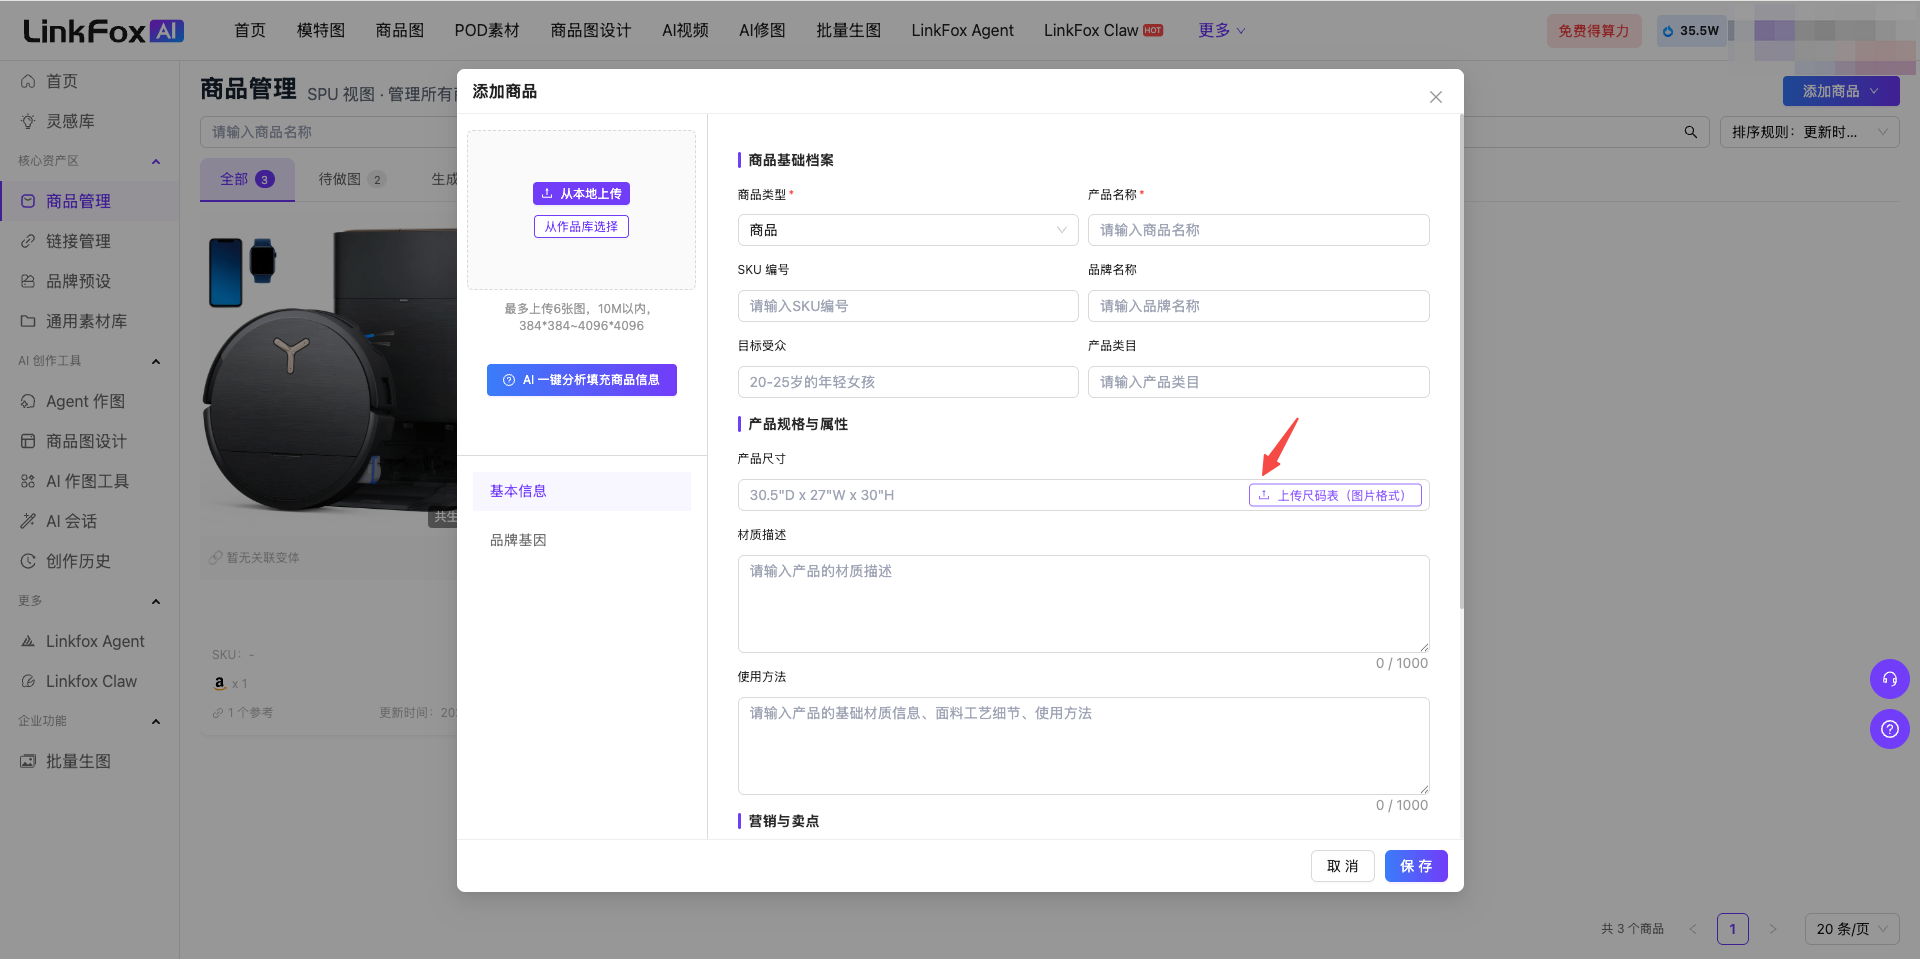Open the customer service headset button
This screenshot has width=1920, height=959.
click(x=1889, y=679)
